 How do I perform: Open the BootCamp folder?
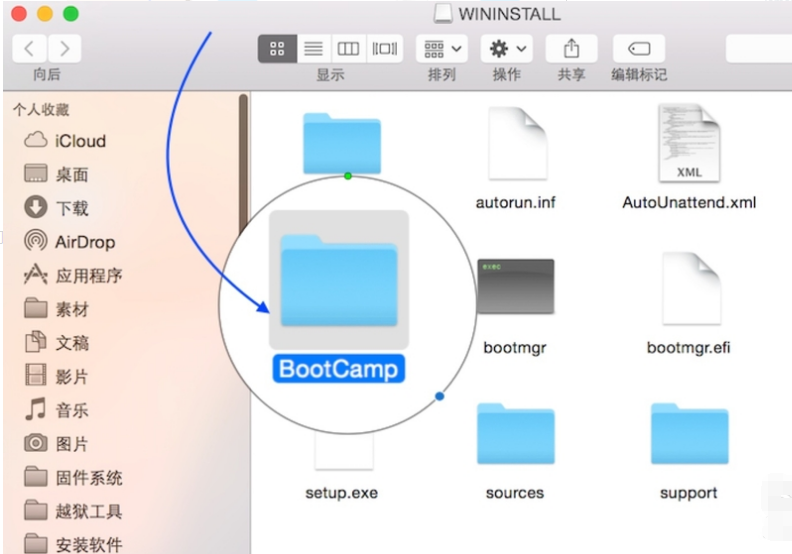[338, 282]
